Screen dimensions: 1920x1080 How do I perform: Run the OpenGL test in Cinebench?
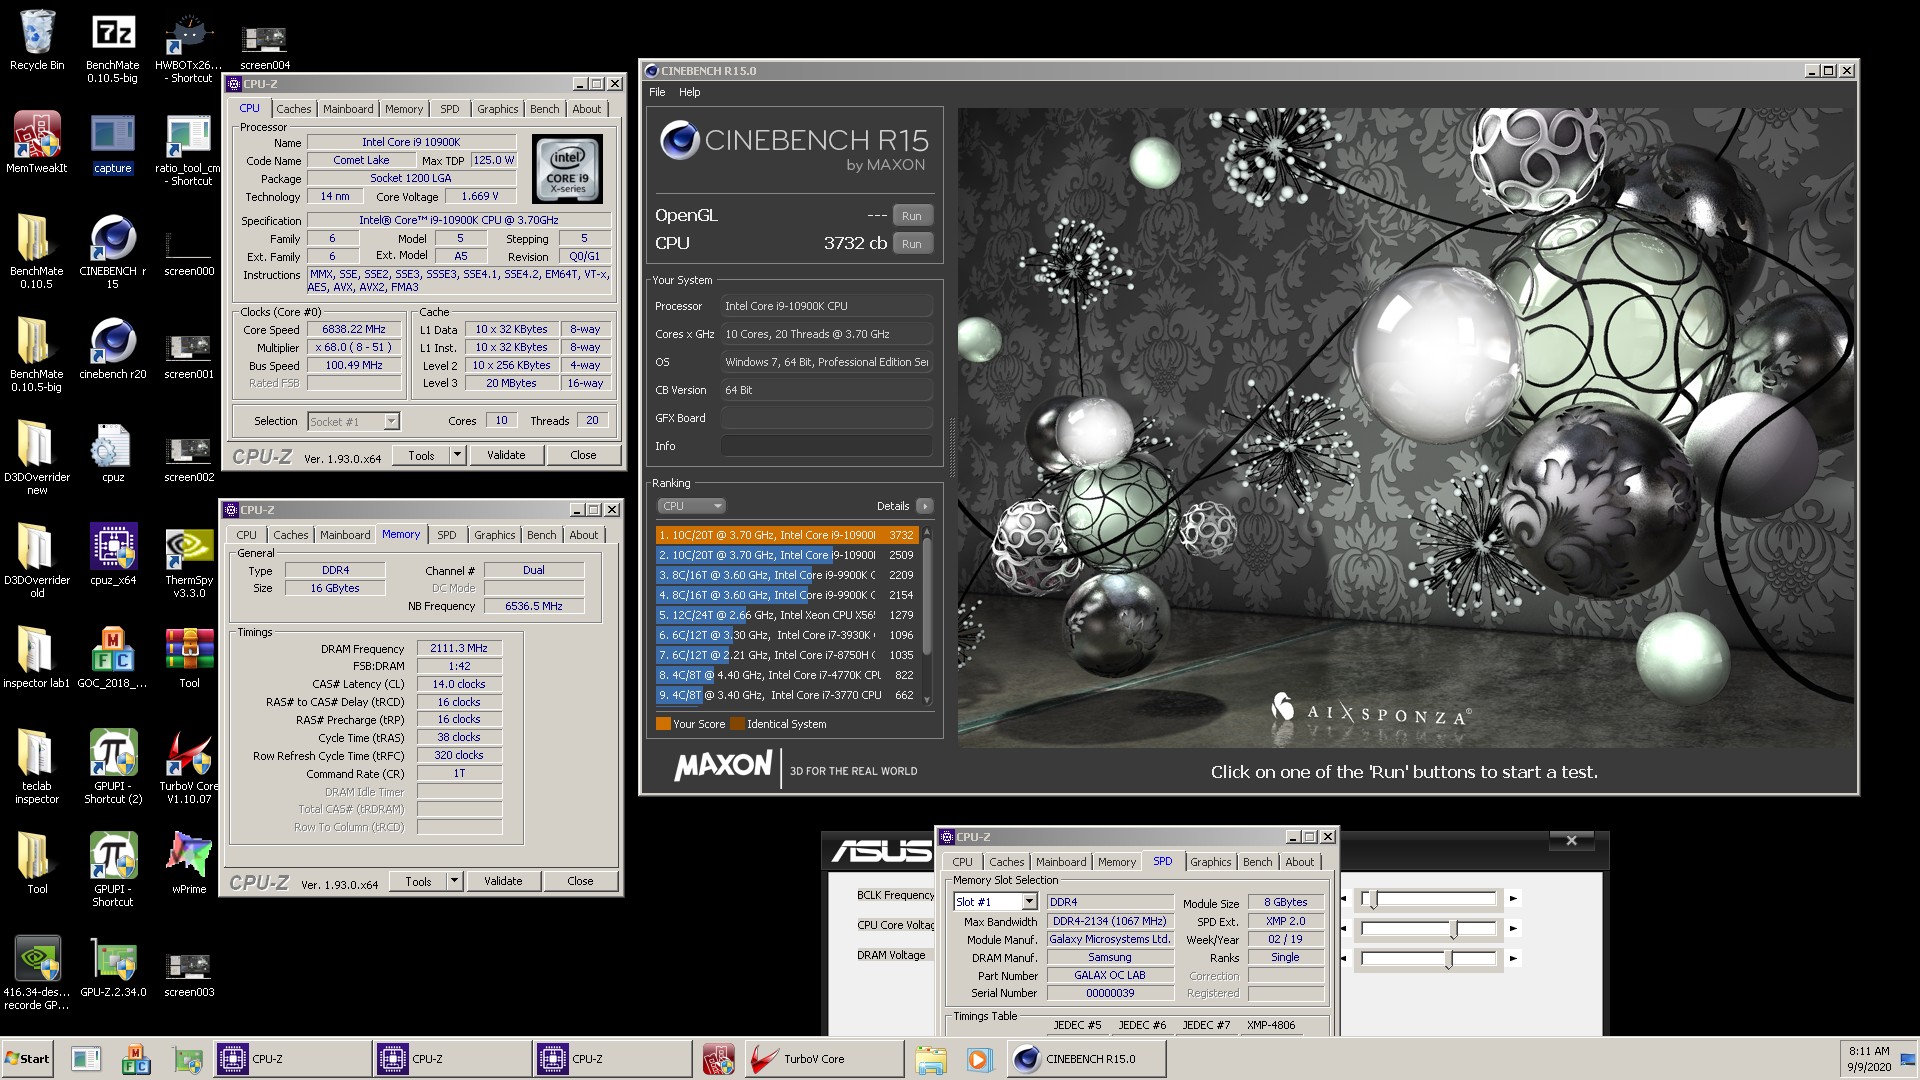tap(912, 216)
